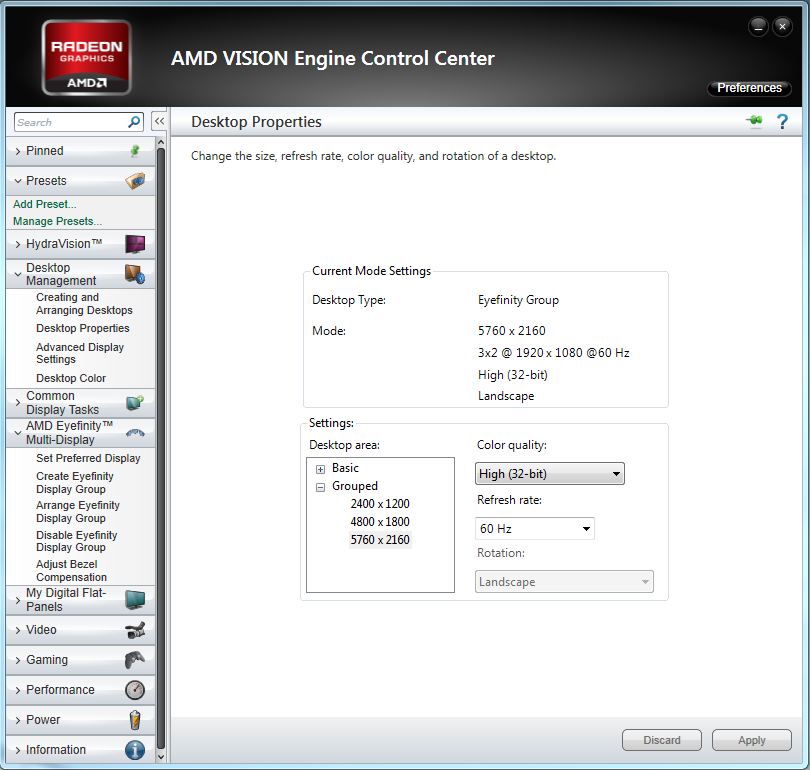This screenshot has height=770, width=810.
Task: Collapse the Presets section
Action: click(x=18, y=181)
